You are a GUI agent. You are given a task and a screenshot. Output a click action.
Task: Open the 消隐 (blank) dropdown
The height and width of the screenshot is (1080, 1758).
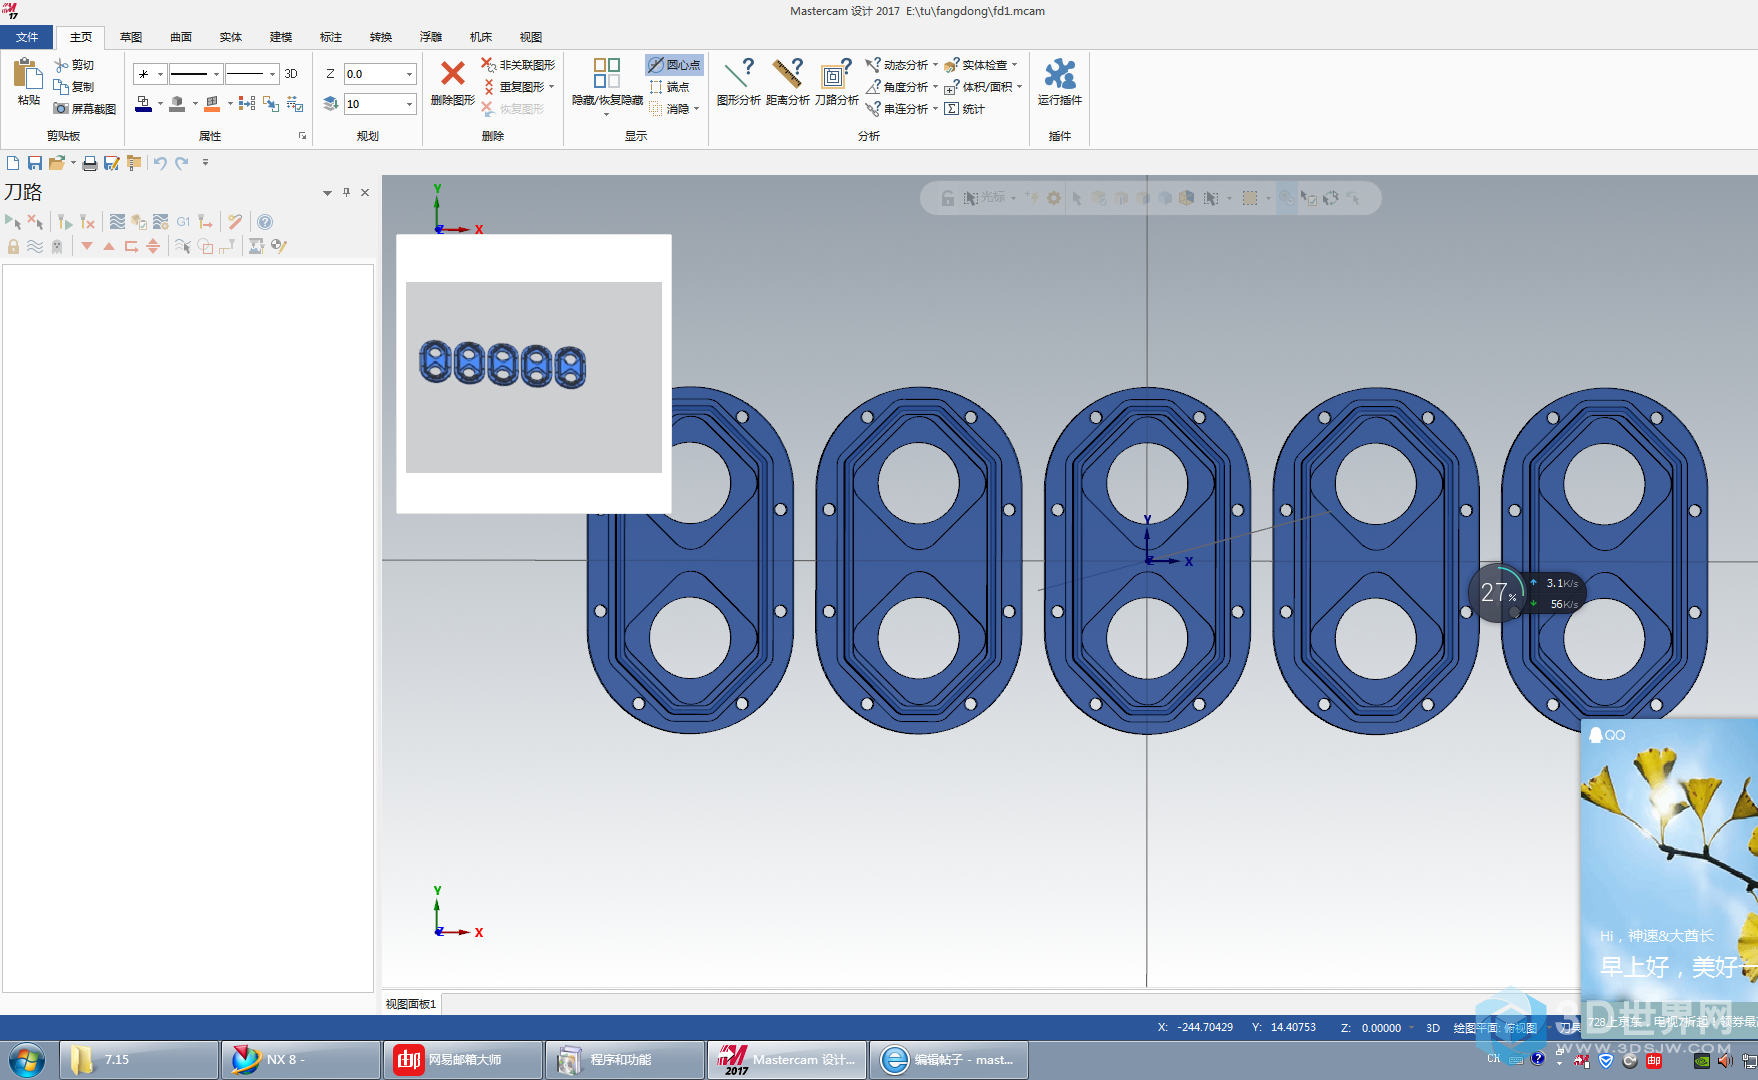pos(697,109)
